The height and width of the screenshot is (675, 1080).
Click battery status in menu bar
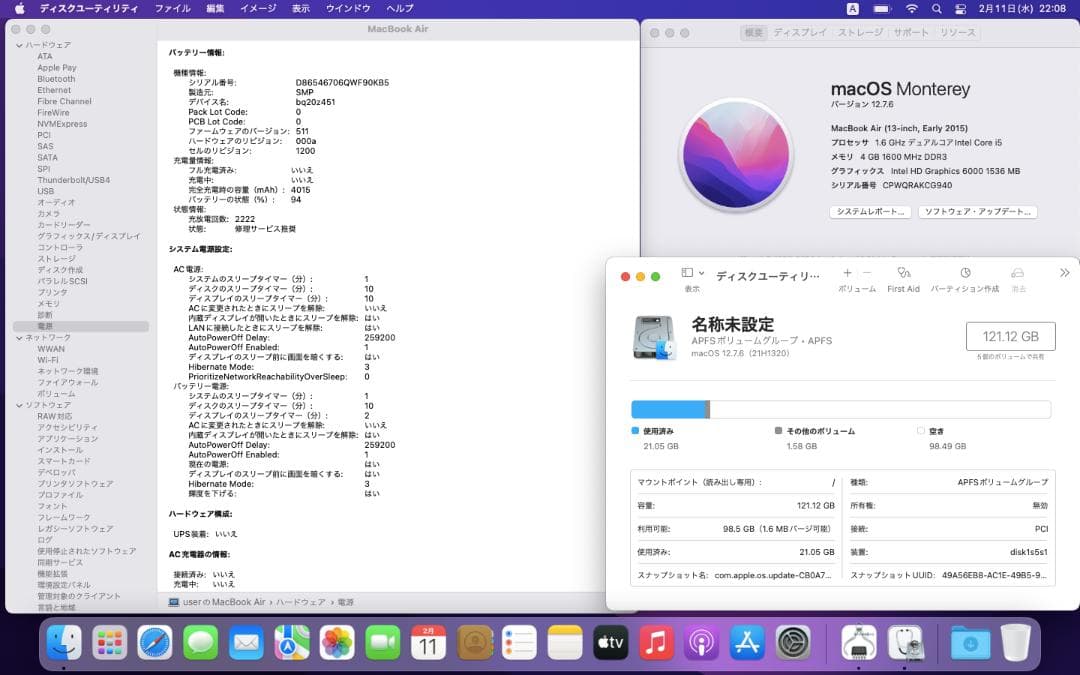pyautogui.click(x=882, y=9)
